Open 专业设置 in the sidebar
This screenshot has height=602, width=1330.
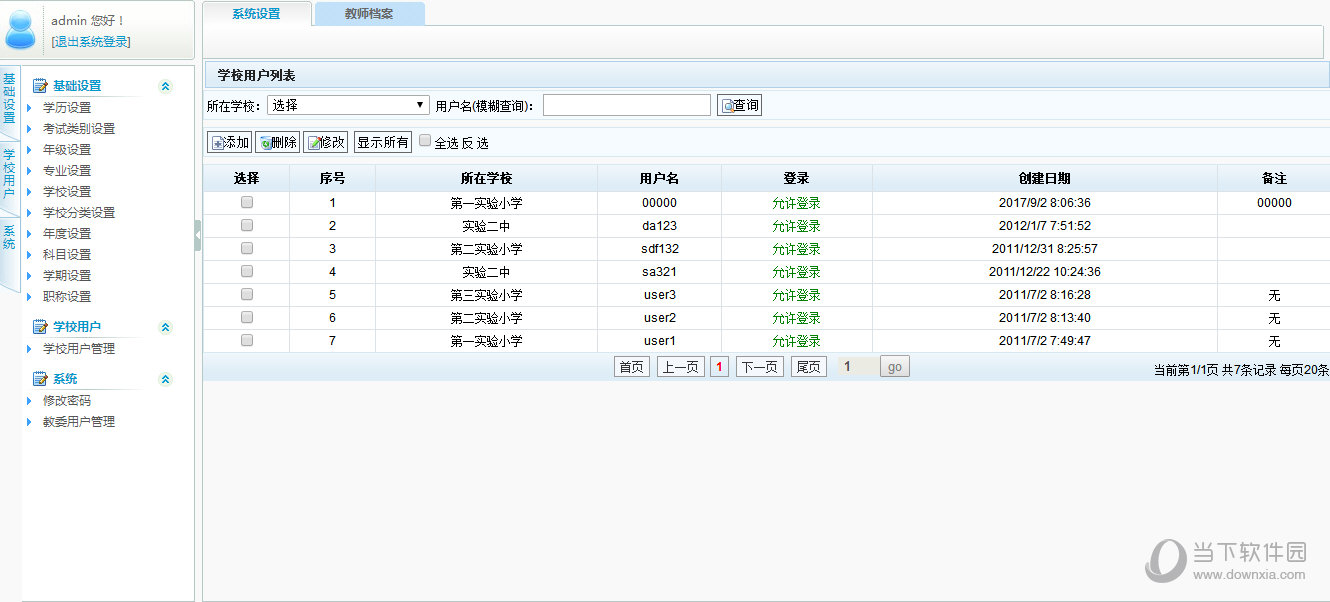[67, 171]
